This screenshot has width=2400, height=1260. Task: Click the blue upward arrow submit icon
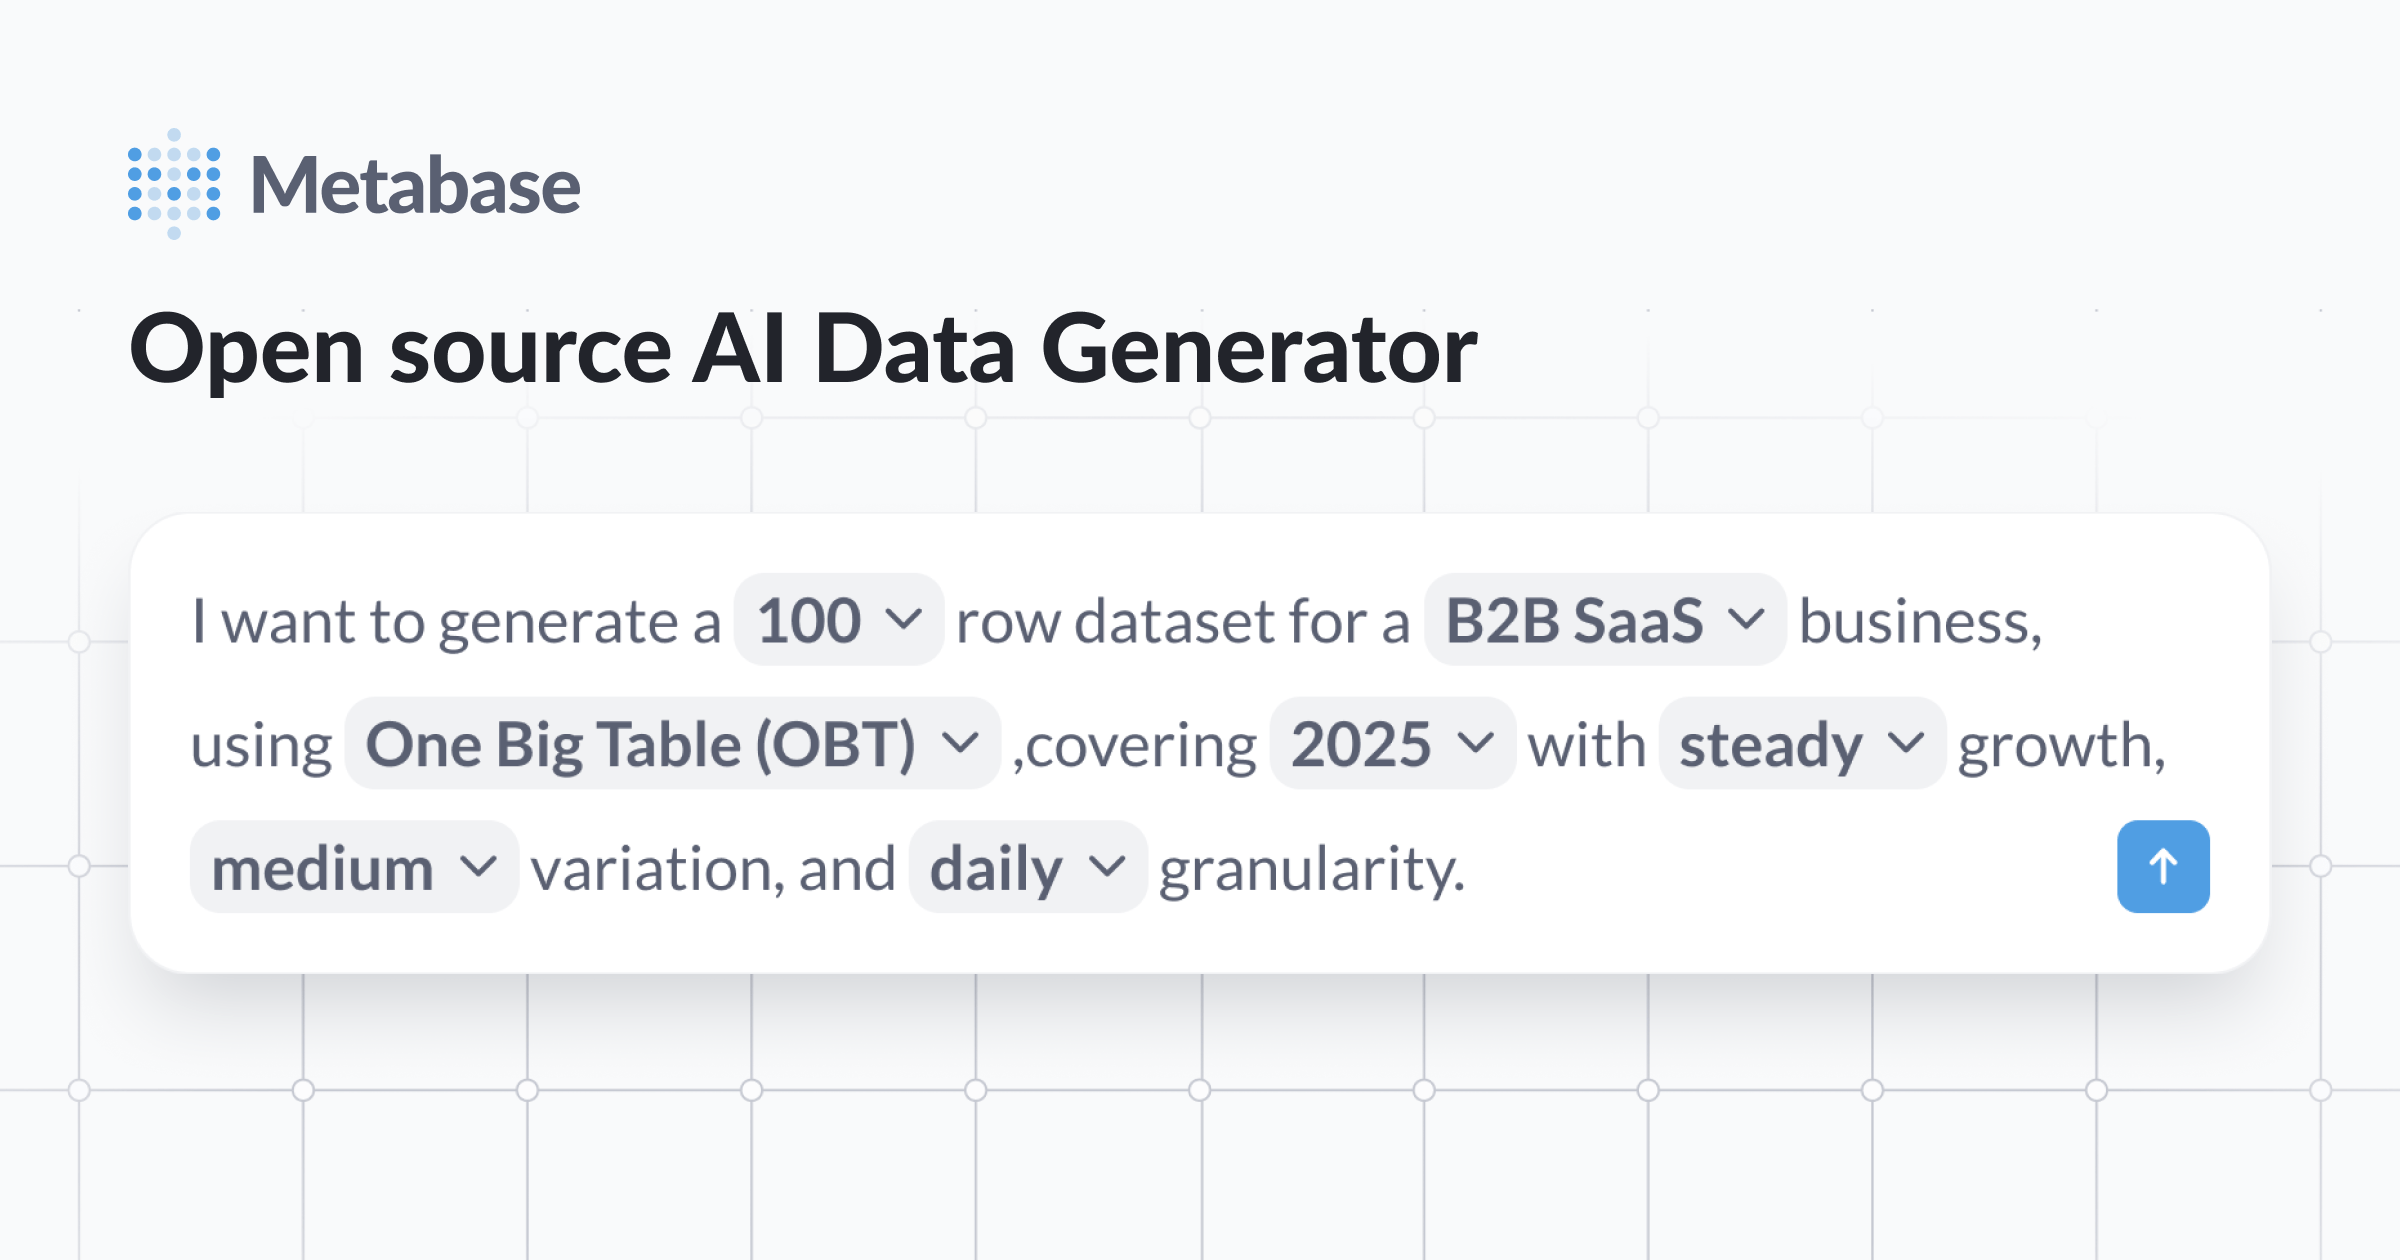click(x=2163, y=866)
